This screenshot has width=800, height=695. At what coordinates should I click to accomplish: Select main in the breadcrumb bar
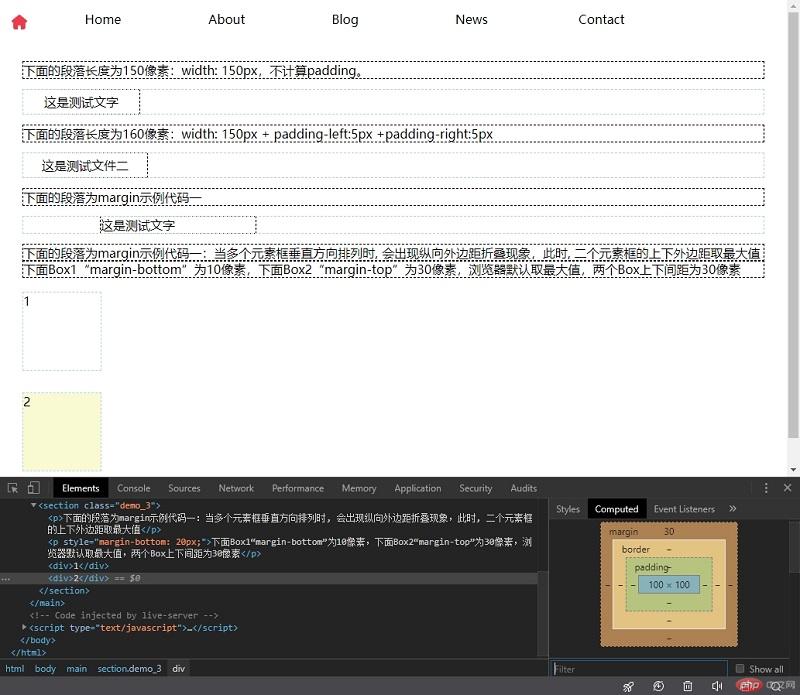coord(77,668)
